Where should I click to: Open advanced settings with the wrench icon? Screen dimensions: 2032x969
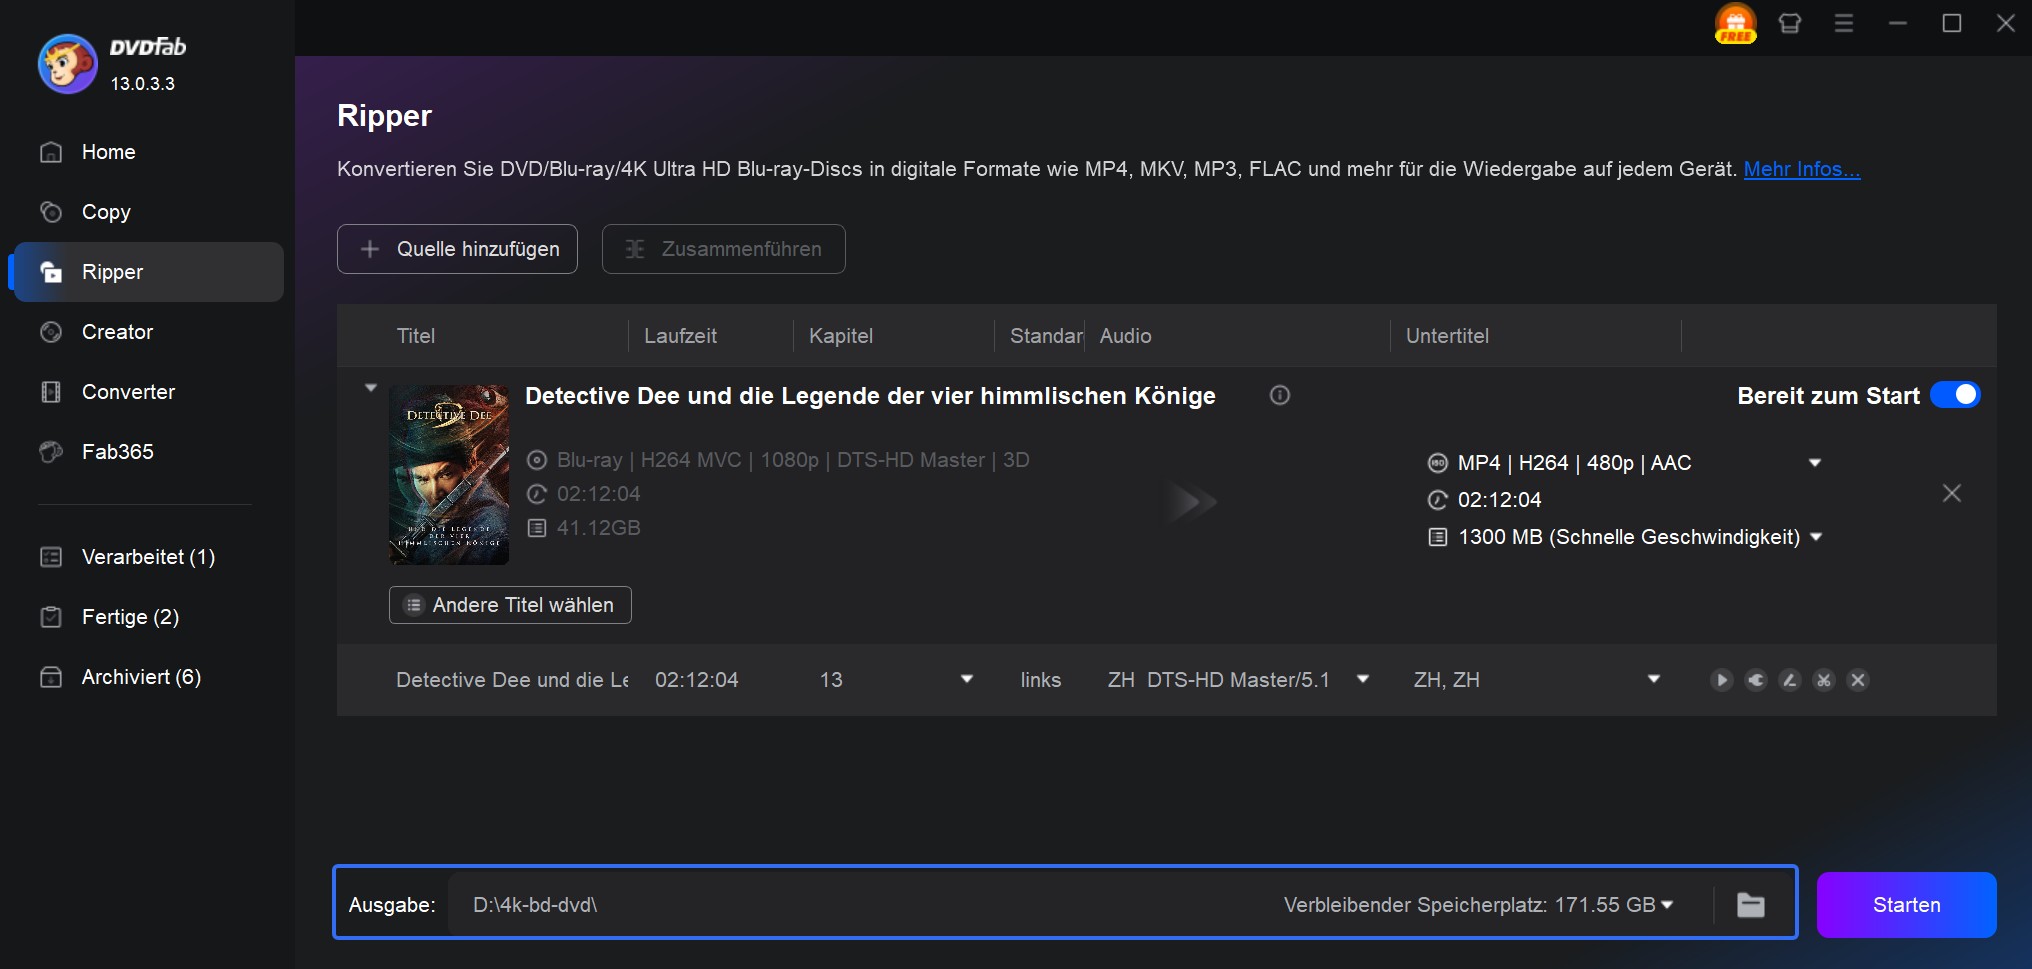[1755, 680]
